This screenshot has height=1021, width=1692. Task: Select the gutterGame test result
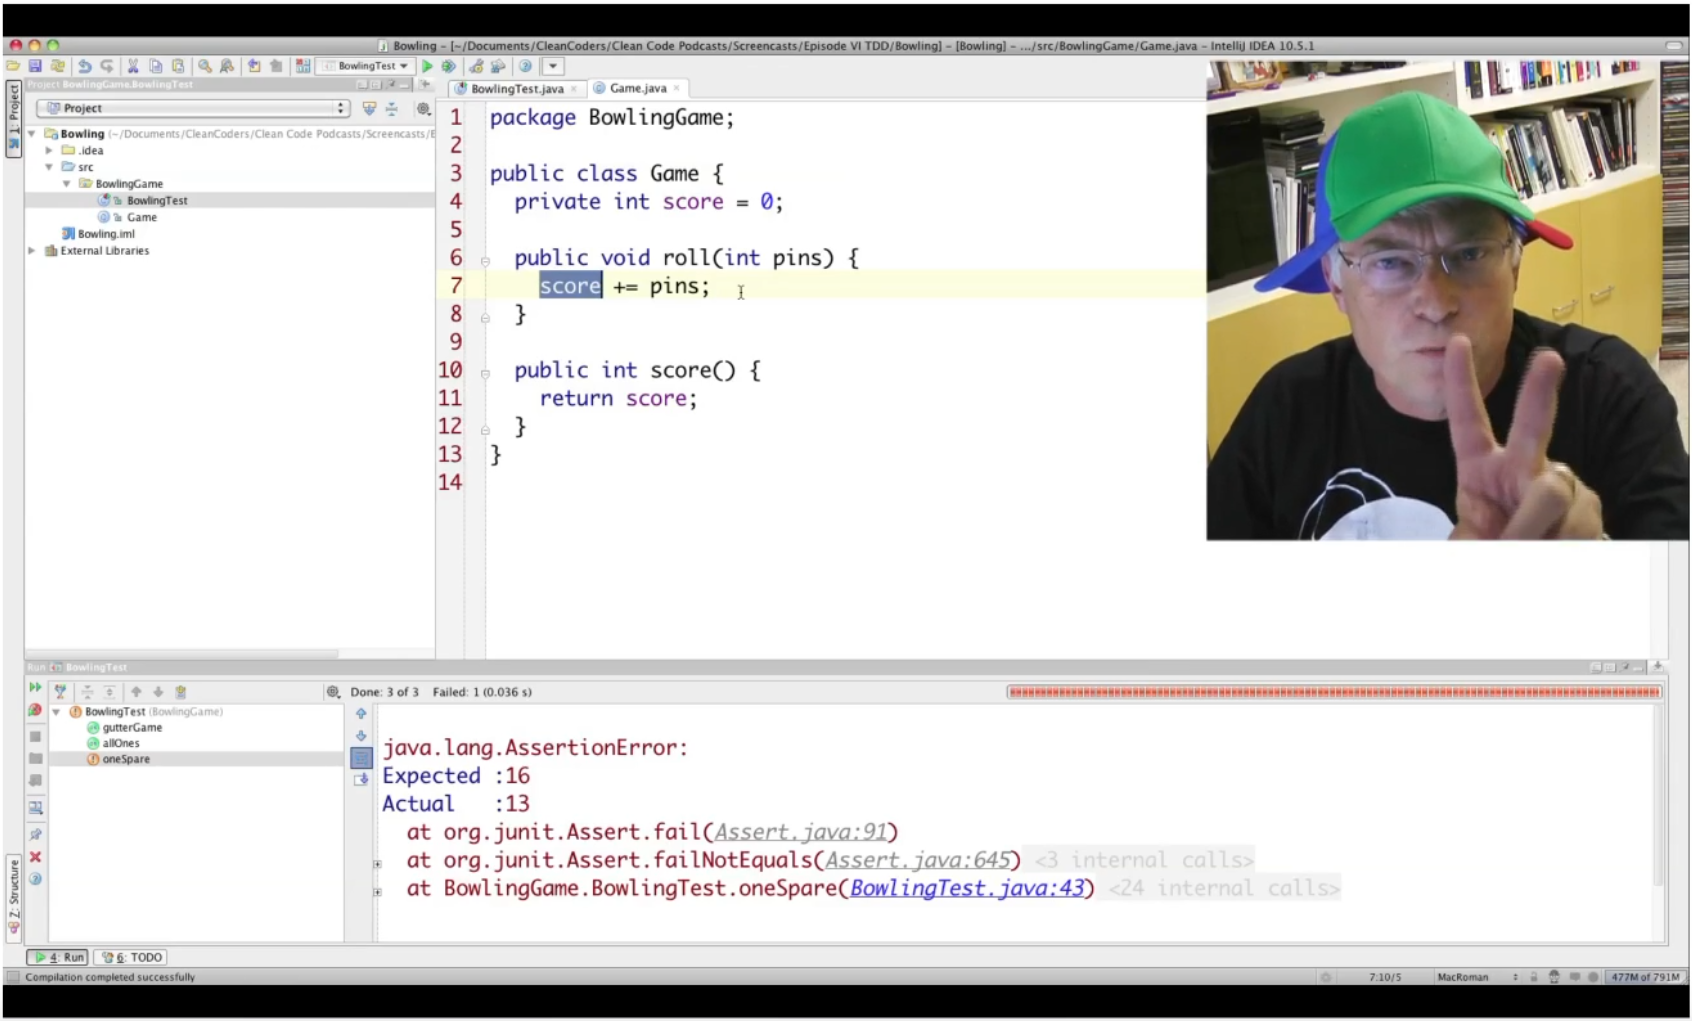(x=132, y=728)
